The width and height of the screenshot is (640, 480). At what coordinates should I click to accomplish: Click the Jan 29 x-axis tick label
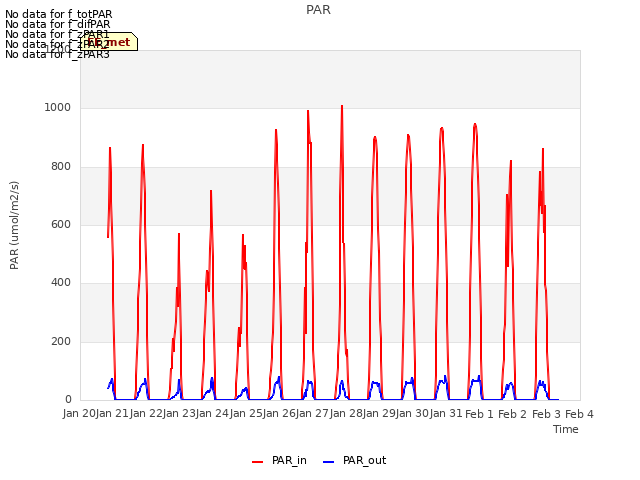coord(379,414)
